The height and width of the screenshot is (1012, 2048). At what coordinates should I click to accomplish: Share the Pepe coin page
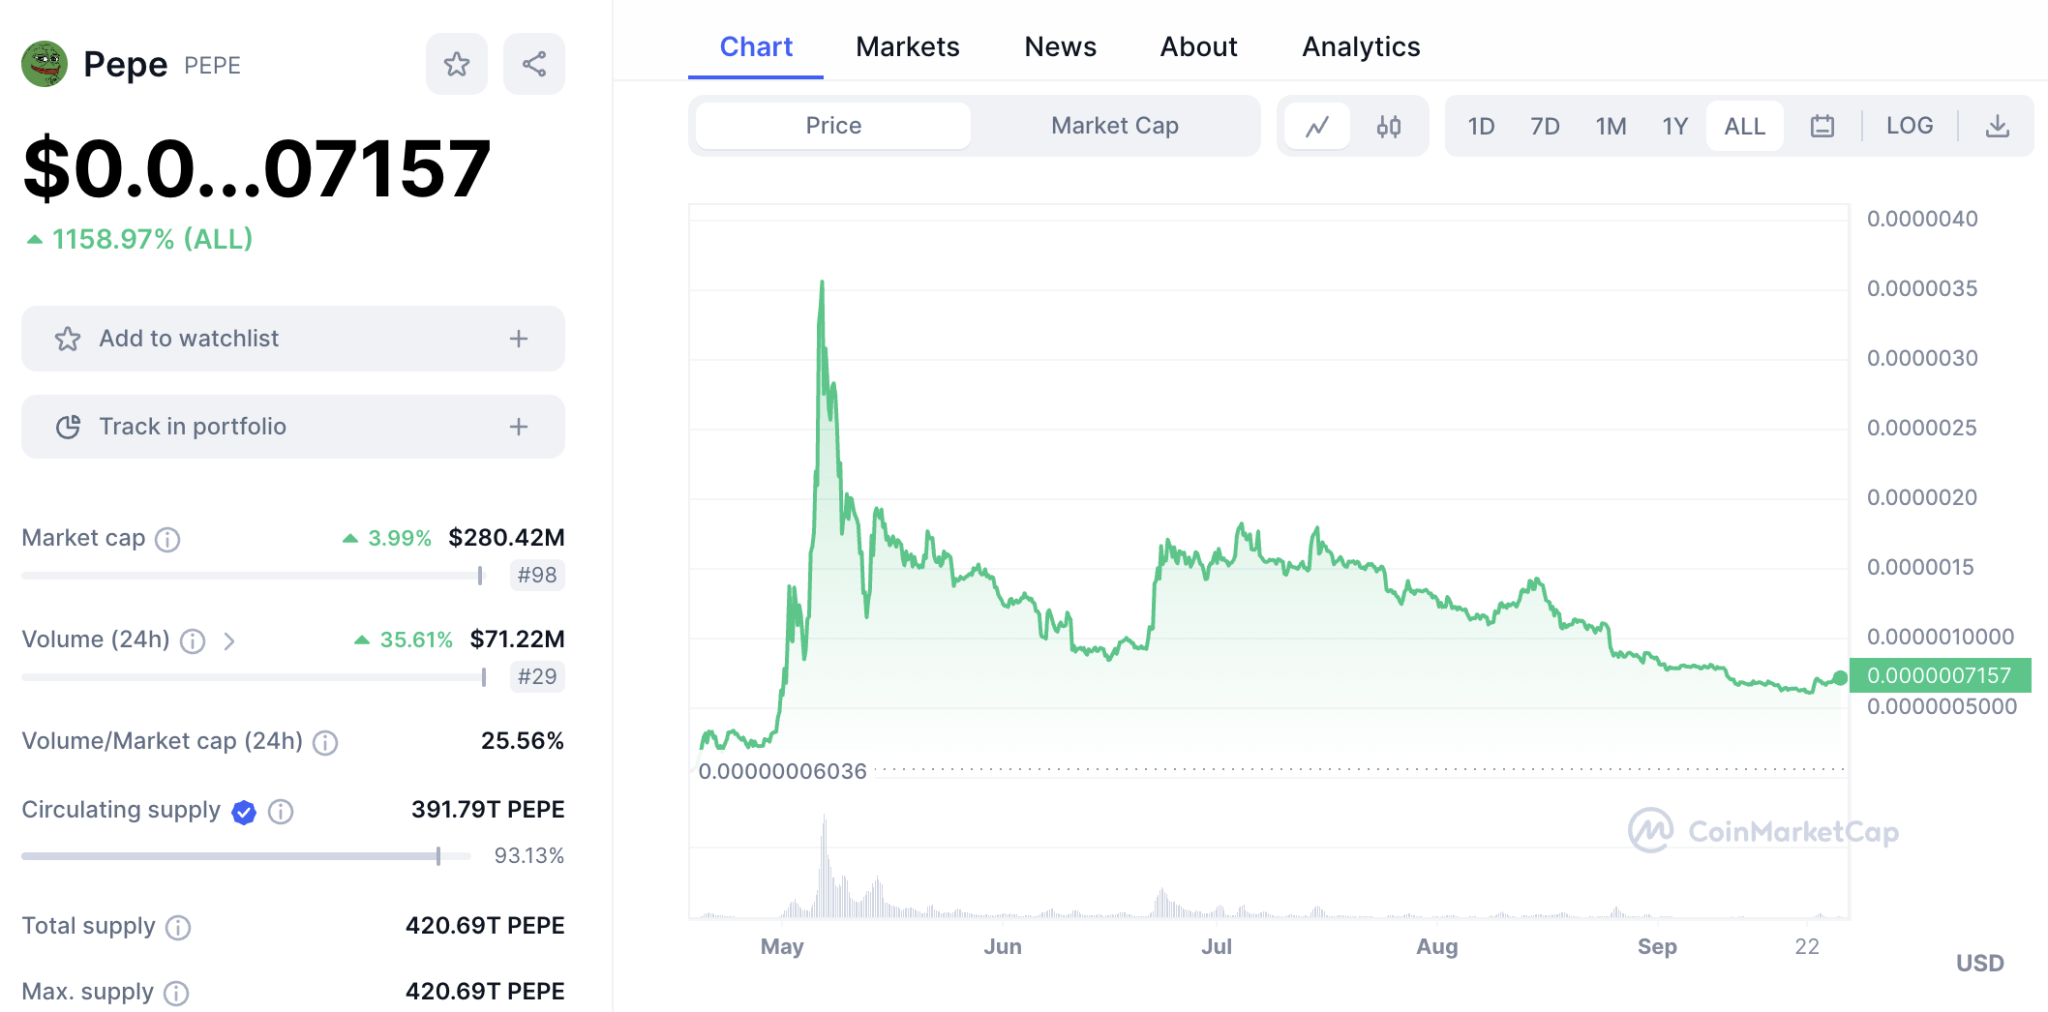tap(533, 63)
